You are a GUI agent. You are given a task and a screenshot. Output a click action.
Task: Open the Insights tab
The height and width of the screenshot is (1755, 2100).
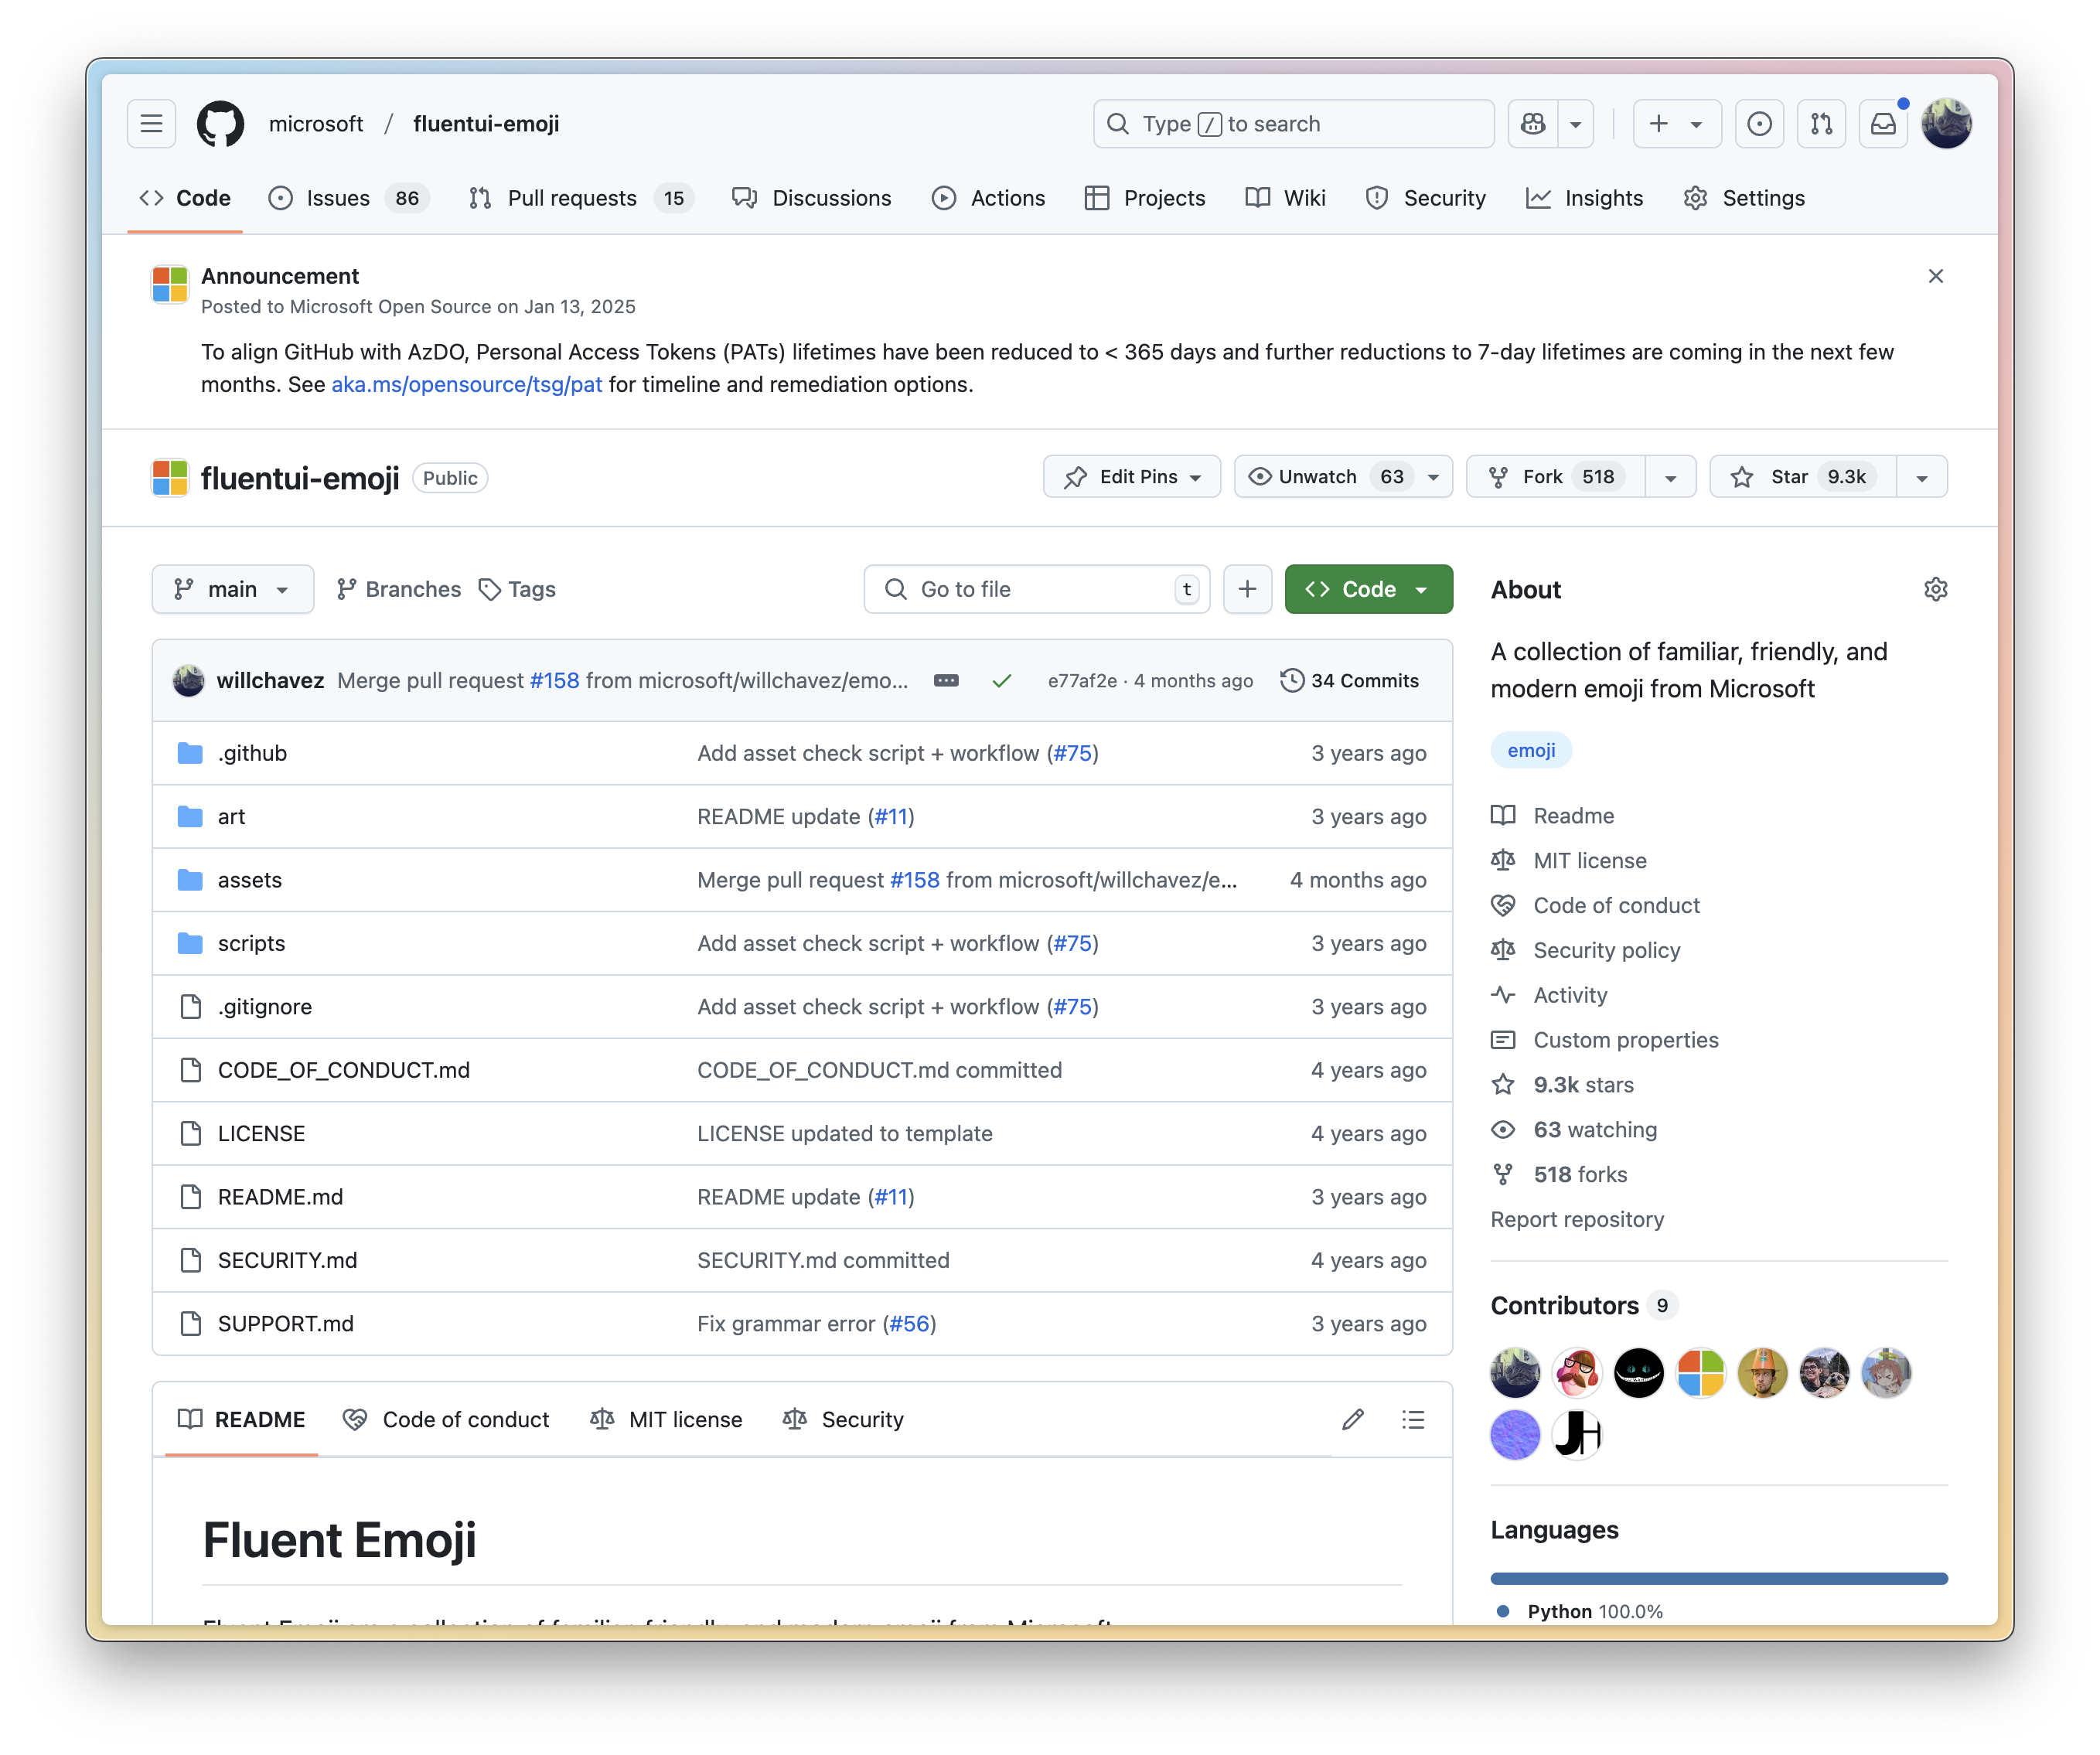pos(1584,198)
